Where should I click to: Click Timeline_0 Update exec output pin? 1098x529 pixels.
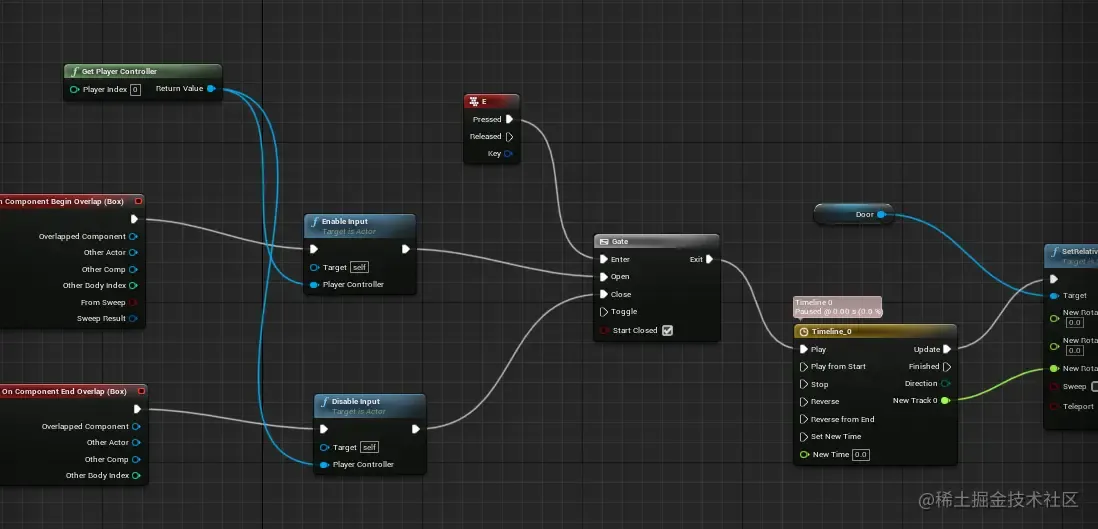click(947, 349)
